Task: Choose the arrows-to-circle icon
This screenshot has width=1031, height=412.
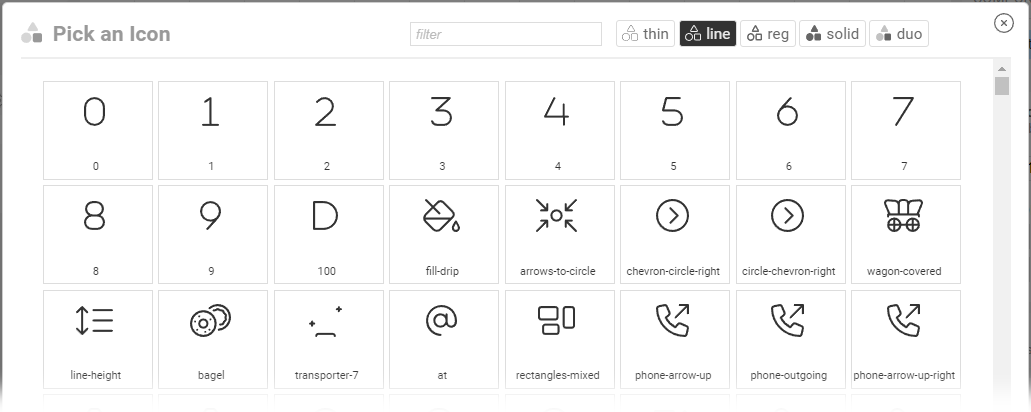Action: click(x=560, y=235)
